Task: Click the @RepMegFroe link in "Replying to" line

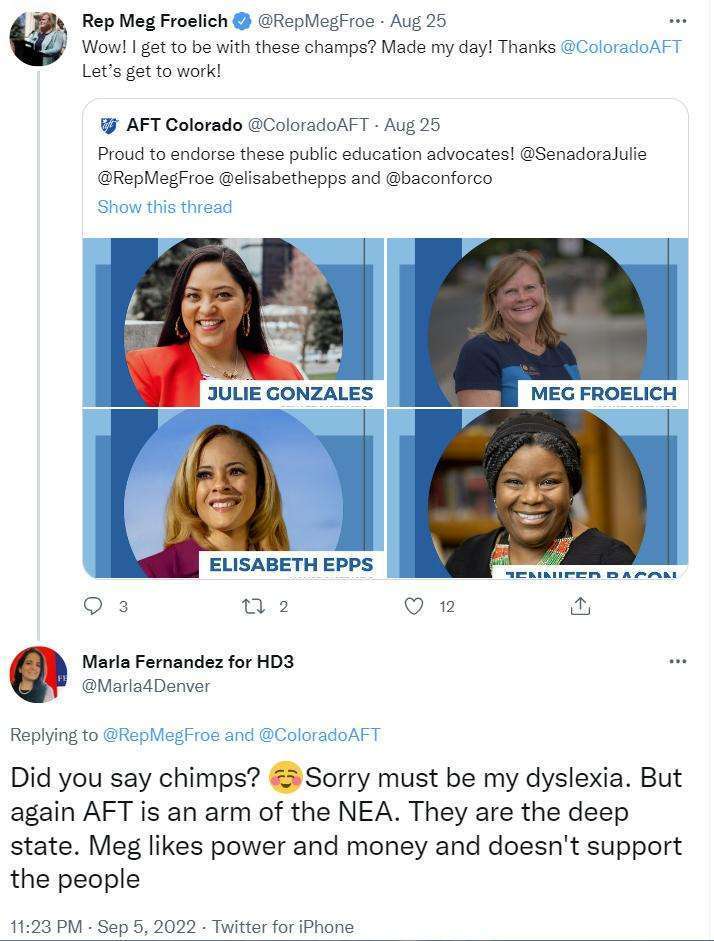Action: click(x=161, y=735)
